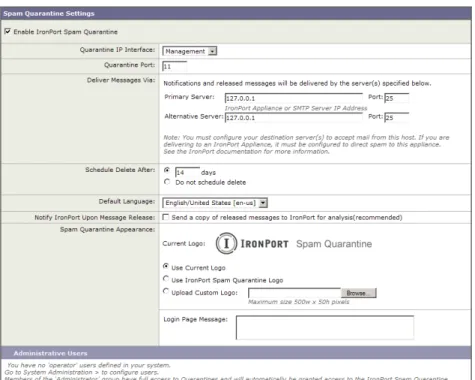Image resolution: width=475 pixels, height=380 pixels.
Task: Edit the Alternative Server address field
Action: (x=294, y=117)
